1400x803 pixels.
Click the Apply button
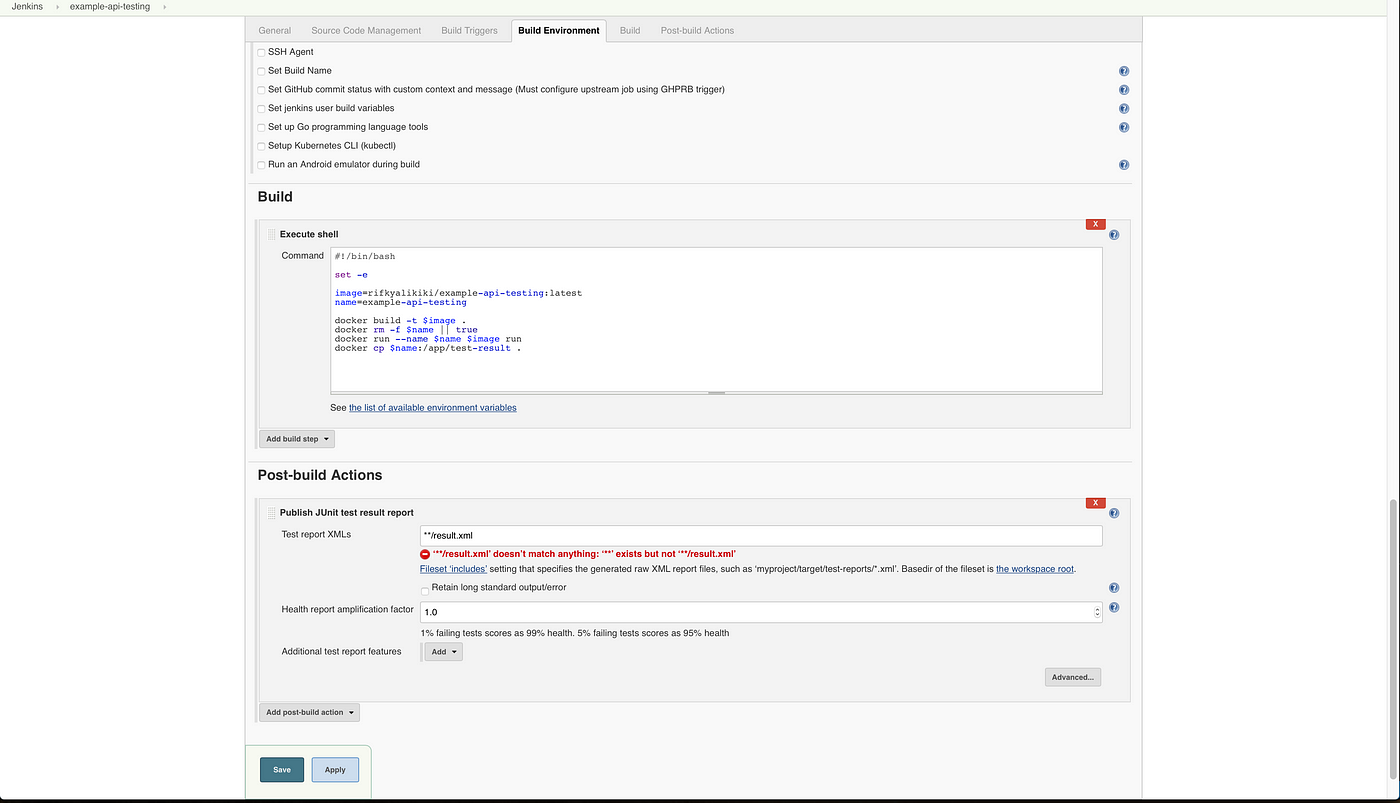(x=335, y=770)
